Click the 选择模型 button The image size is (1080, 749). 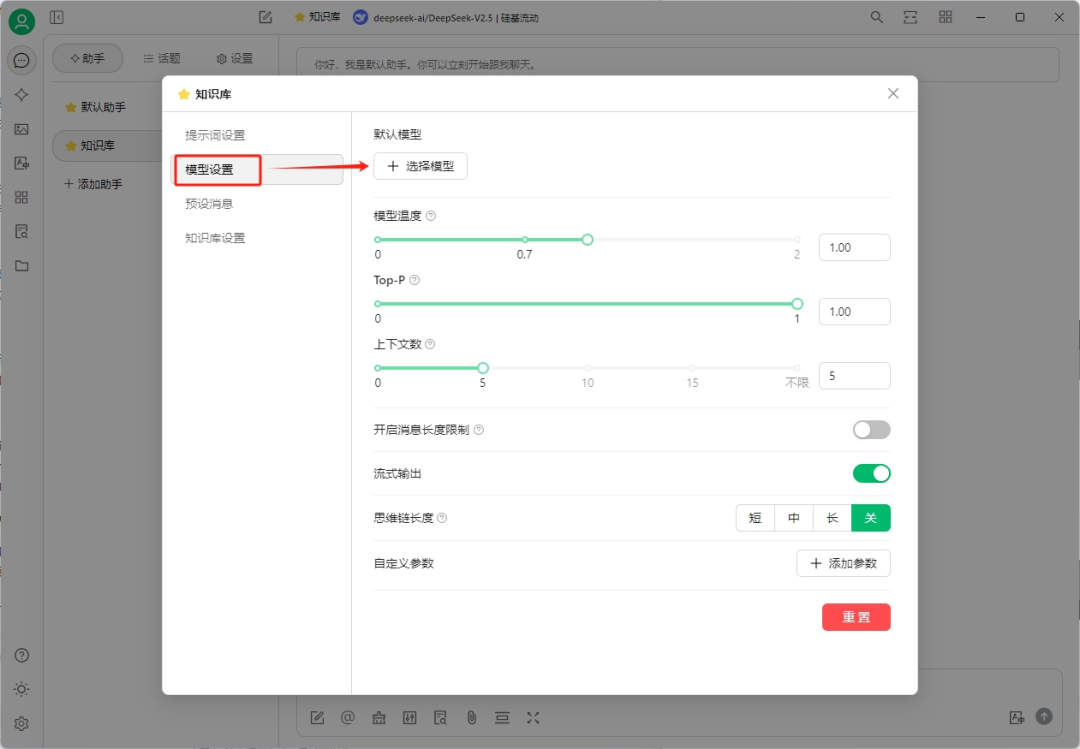tap(420, 166)
